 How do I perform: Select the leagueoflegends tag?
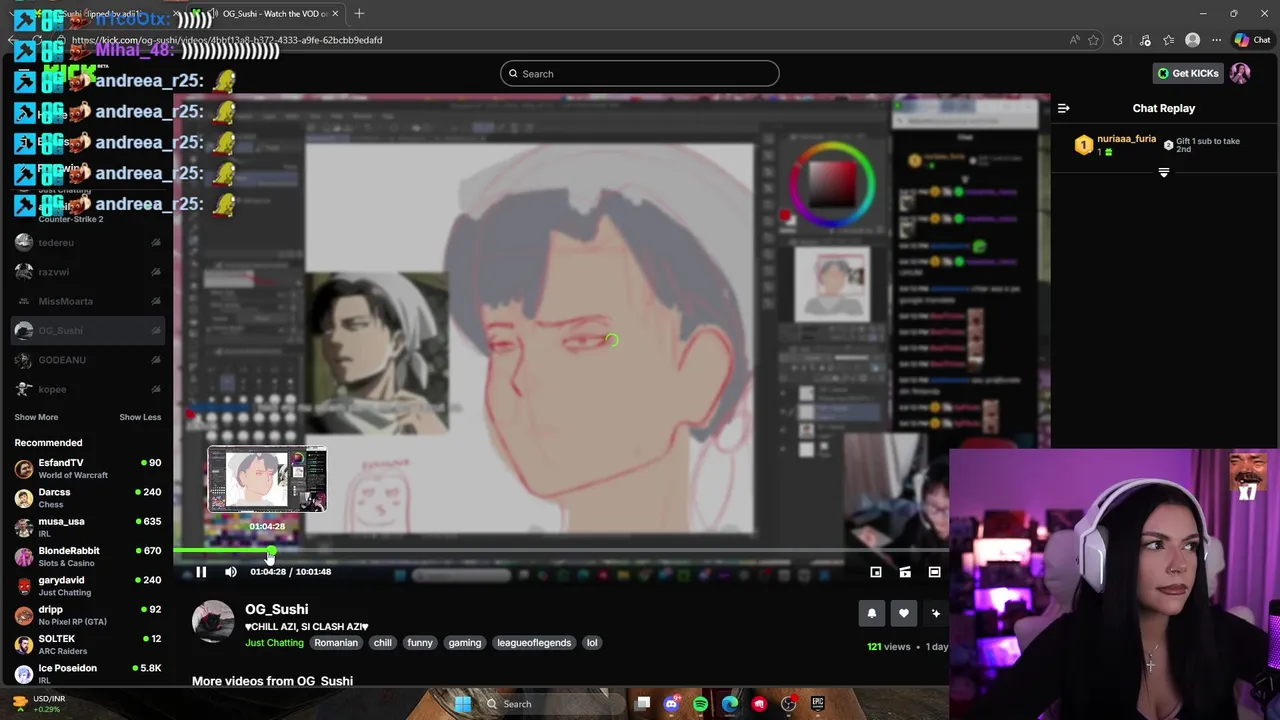[534, 643]
